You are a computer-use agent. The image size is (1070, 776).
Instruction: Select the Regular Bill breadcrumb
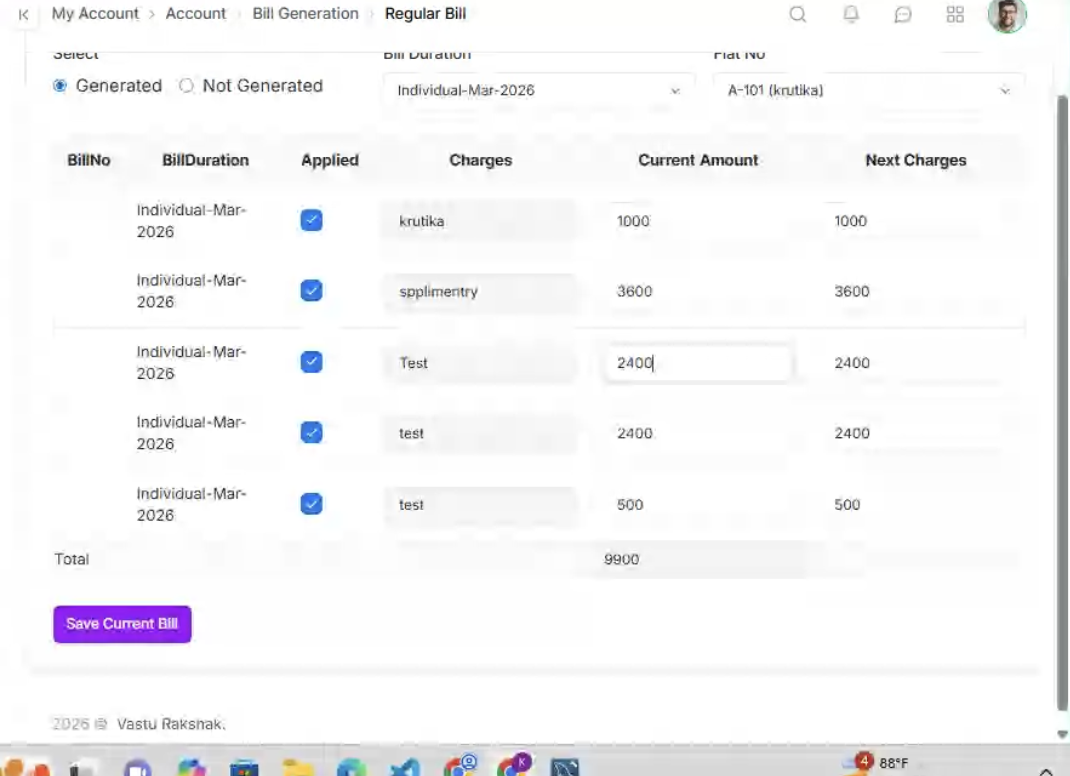point(425,14)
